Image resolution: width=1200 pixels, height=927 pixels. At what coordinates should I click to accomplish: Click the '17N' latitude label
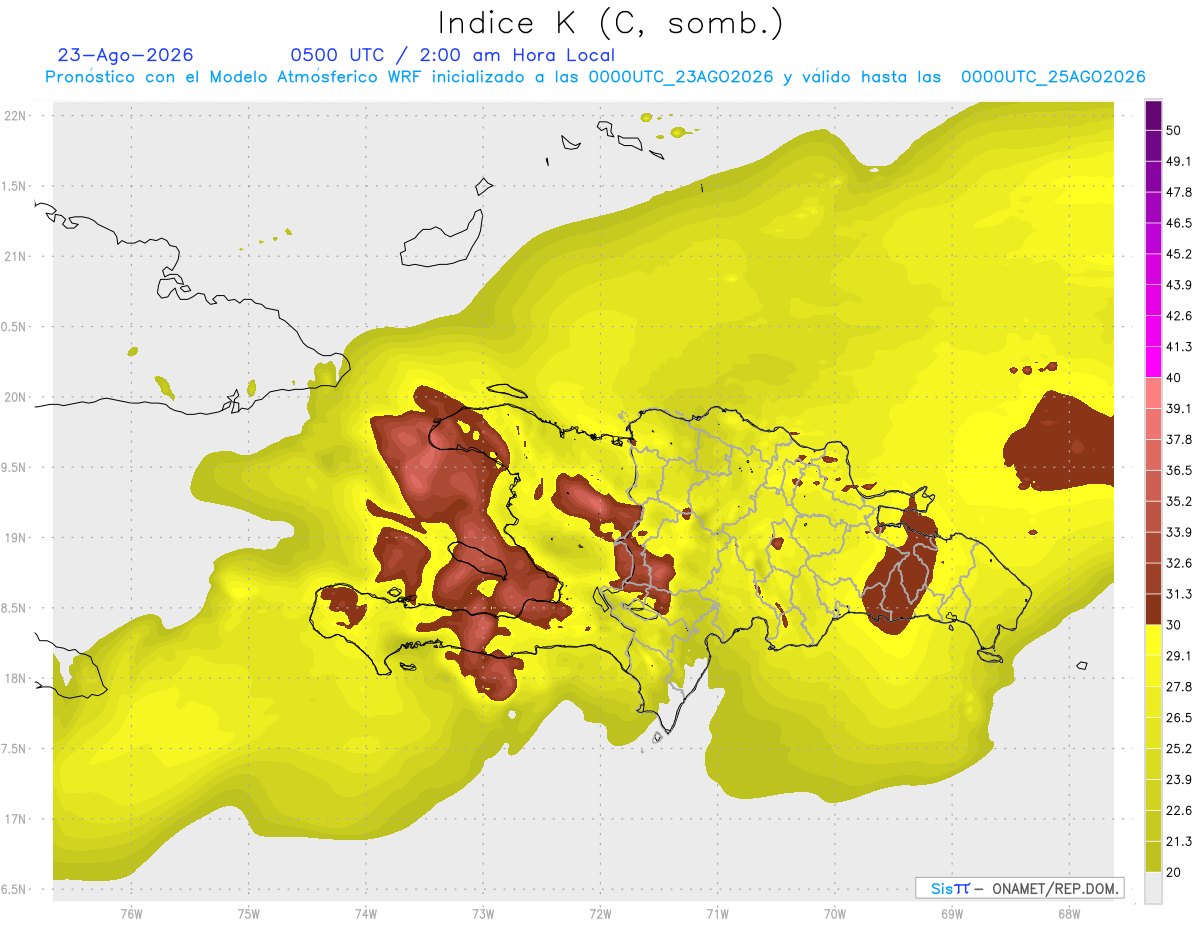click(15, 820)
